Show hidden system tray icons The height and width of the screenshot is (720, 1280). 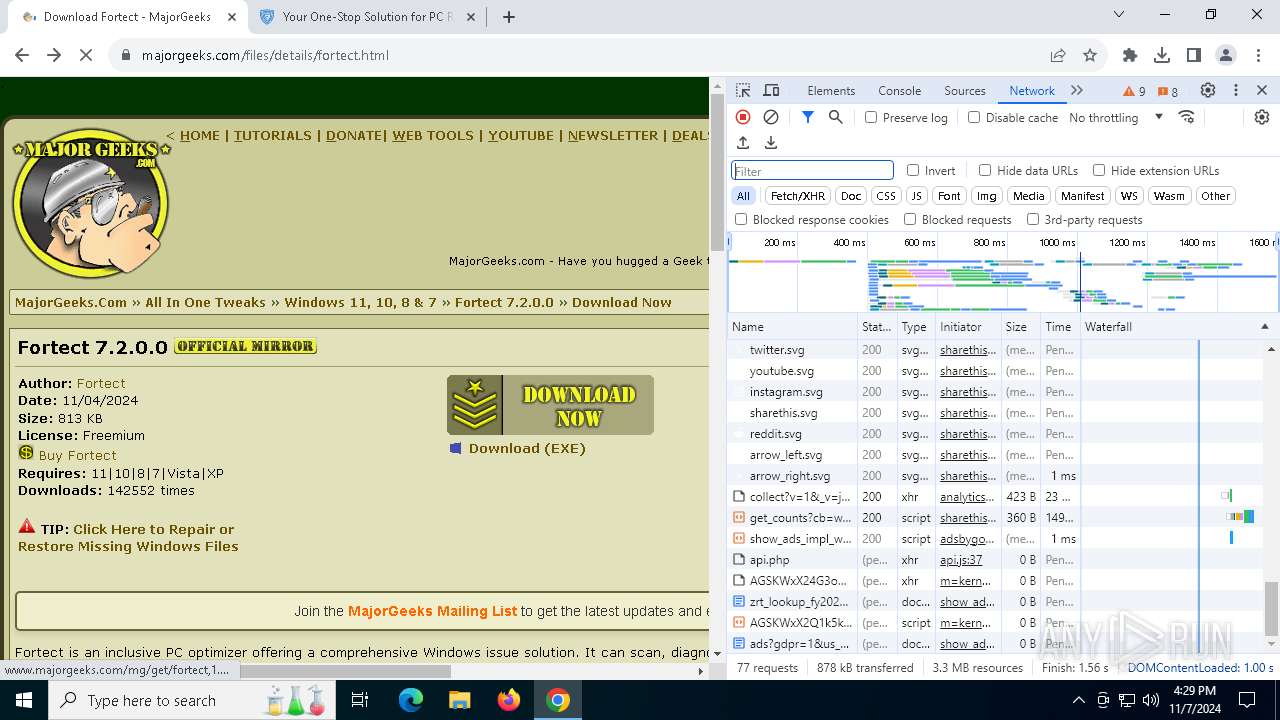pyautogui.click(x=1078, y=700)
